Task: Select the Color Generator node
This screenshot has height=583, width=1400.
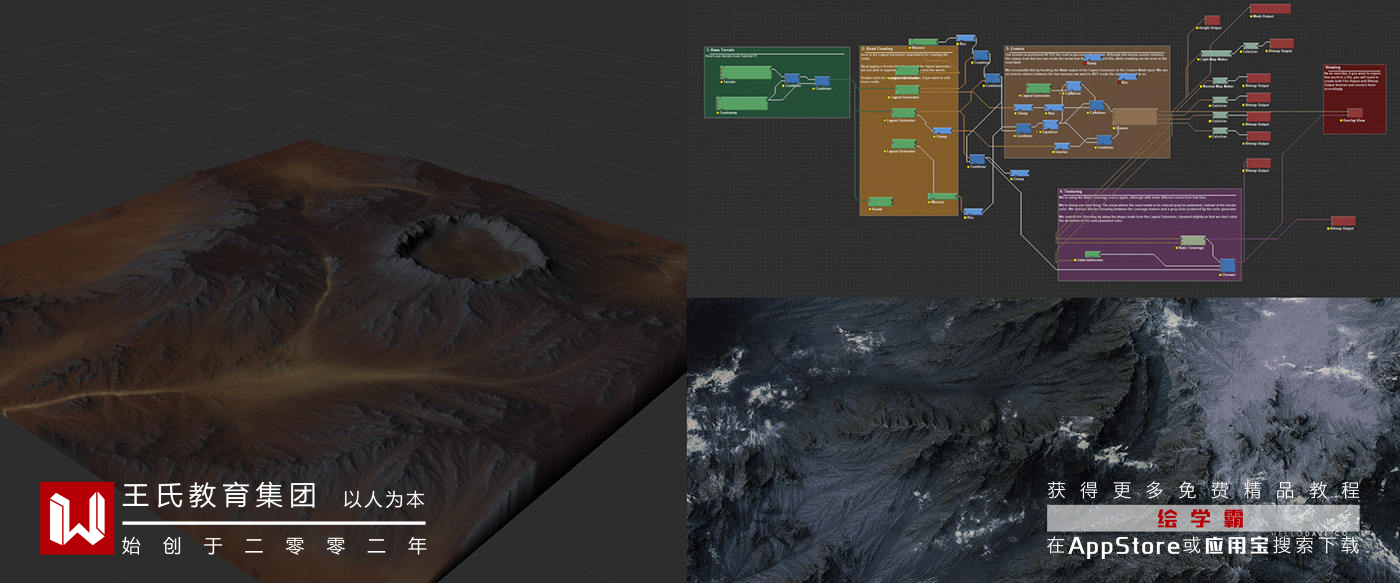Action: (x=1093, y=255)
